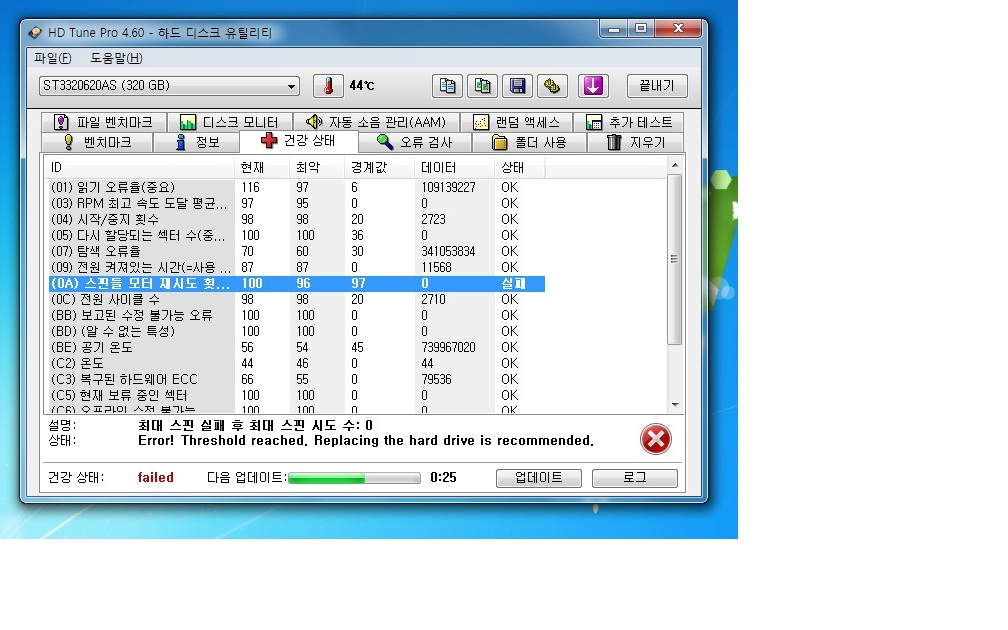Select the 건강 상태 tab
This screenshot has height=630, width=1008.
coord(298,141)
